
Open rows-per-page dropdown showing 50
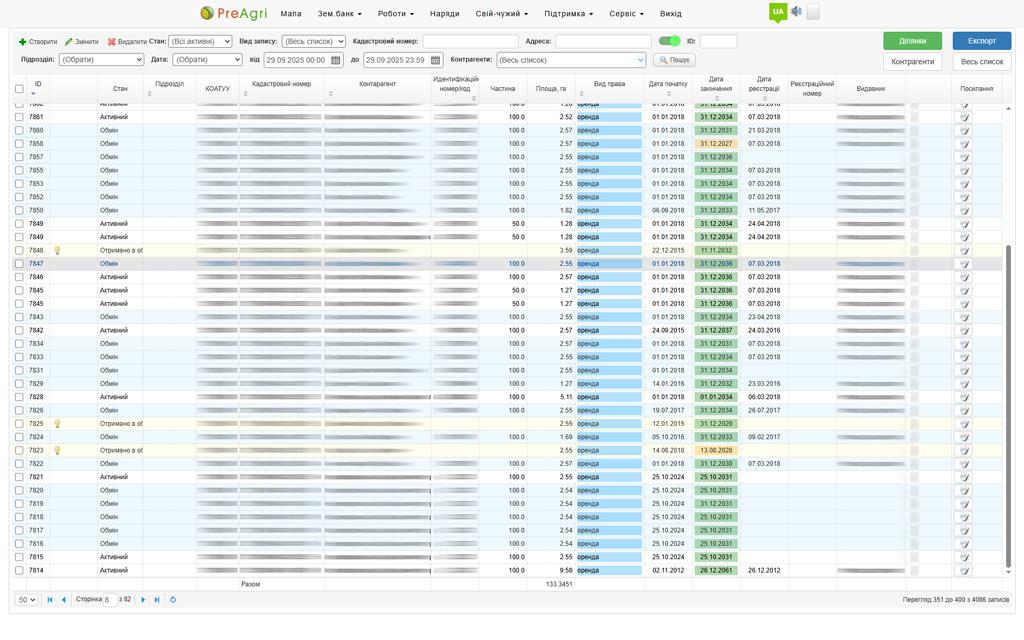tap(26, 599)
